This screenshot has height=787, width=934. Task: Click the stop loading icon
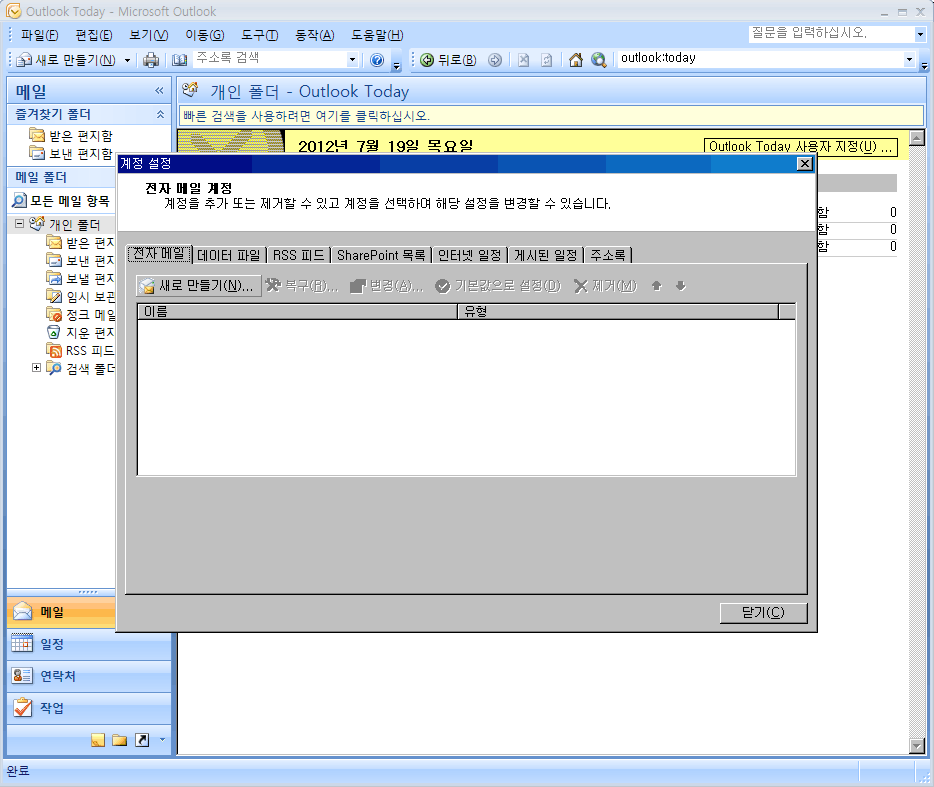(x=524, y=60)
